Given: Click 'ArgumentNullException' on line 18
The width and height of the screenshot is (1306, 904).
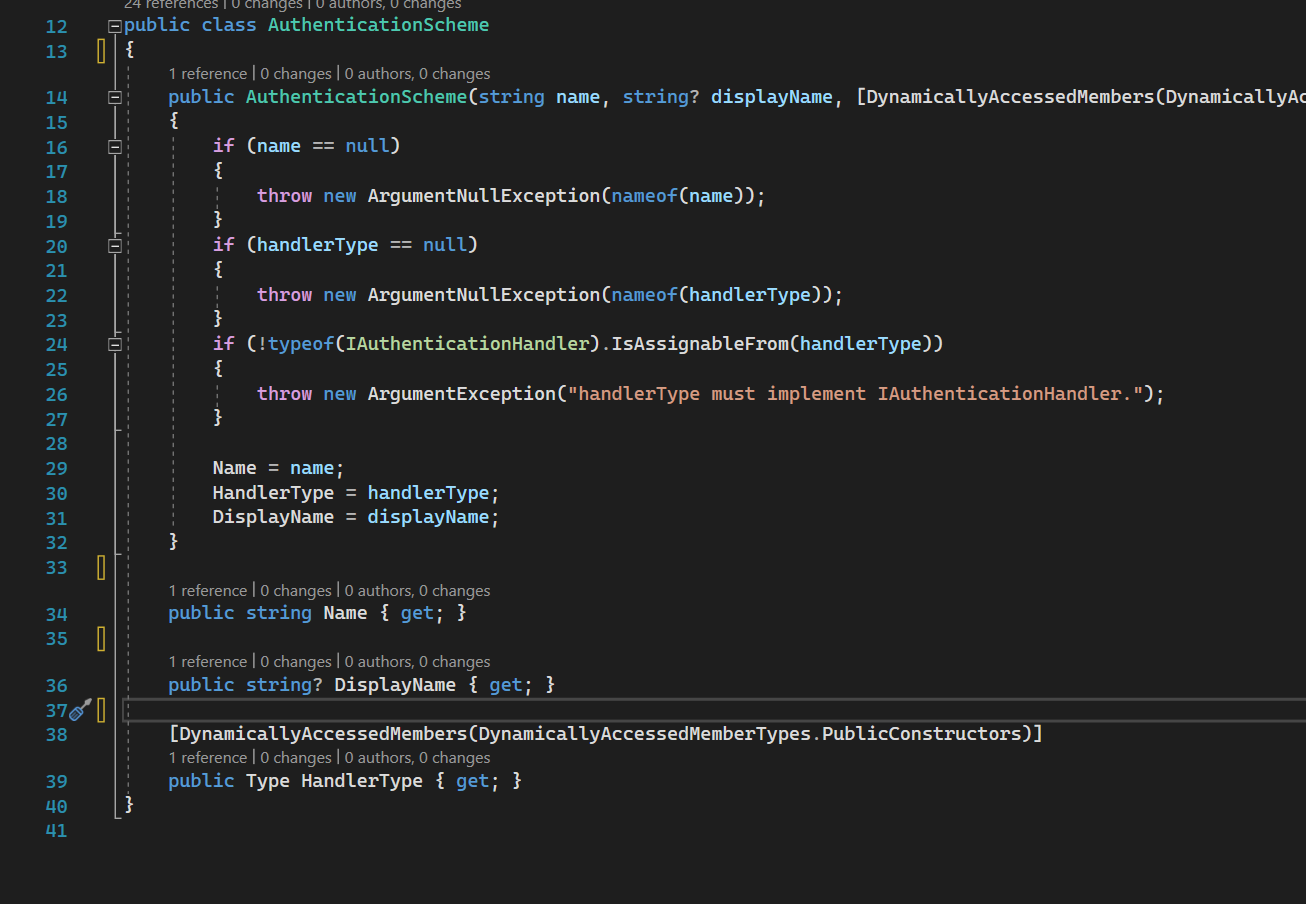Looking at the screenshot, I should coord(484,196).
